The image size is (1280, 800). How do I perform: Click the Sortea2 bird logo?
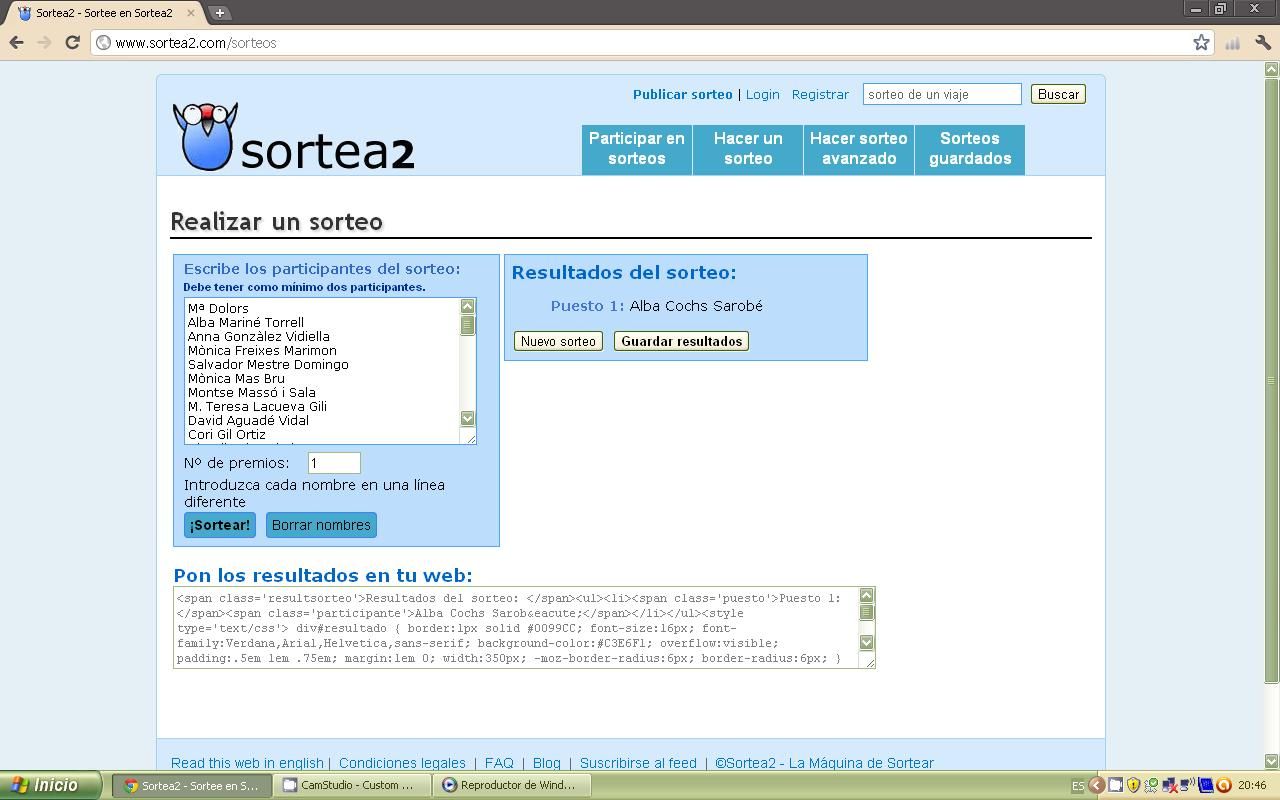(x=206, y=136)
